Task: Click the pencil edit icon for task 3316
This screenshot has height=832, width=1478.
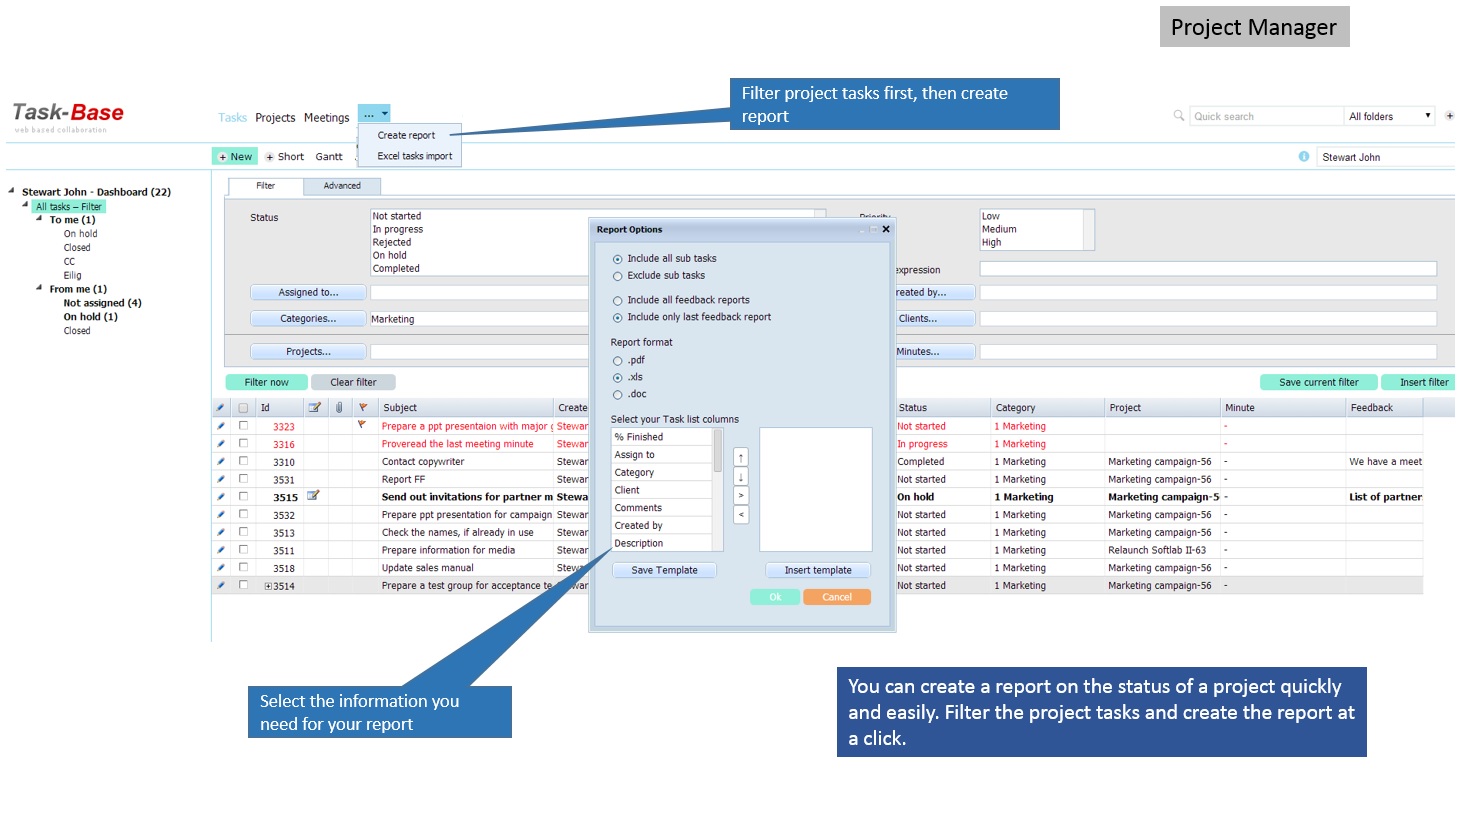Action: [220, 444]
